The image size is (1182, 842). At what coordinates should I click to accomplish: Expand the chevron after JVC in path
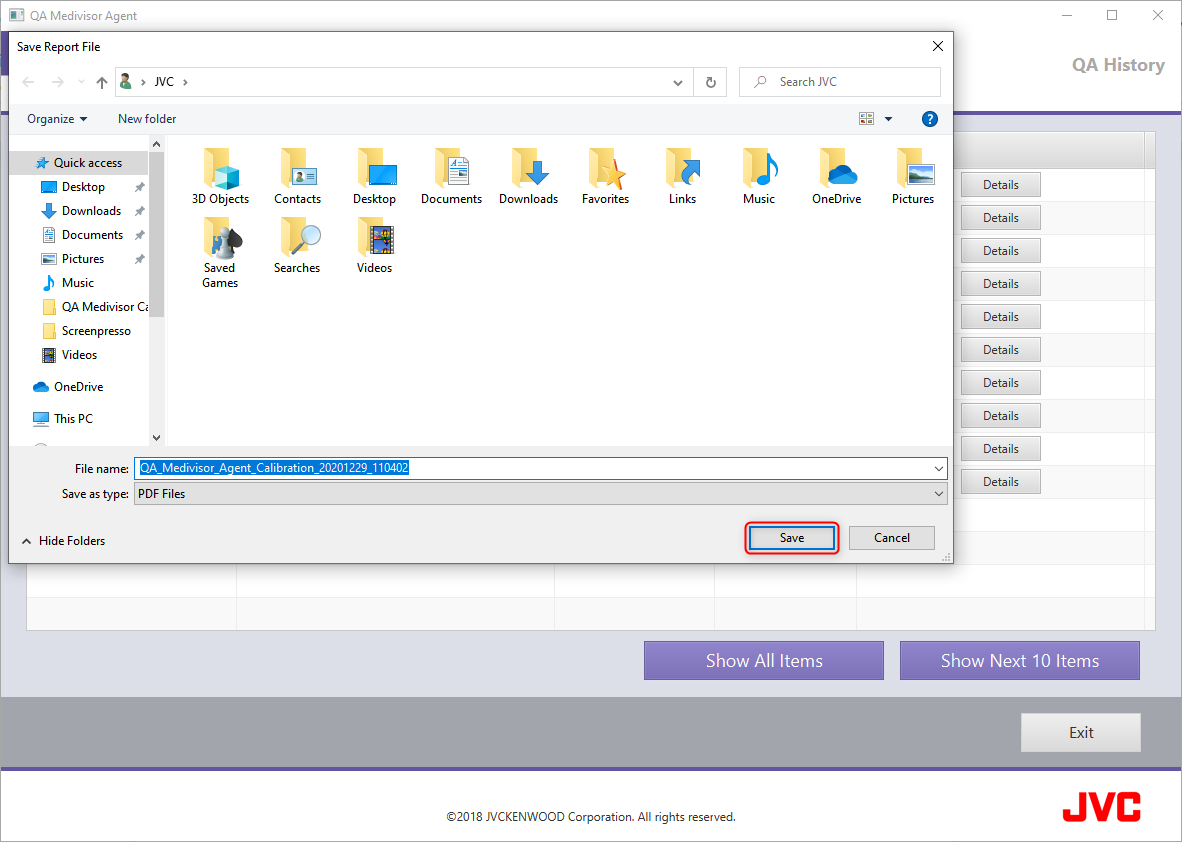tap(185, 82)
